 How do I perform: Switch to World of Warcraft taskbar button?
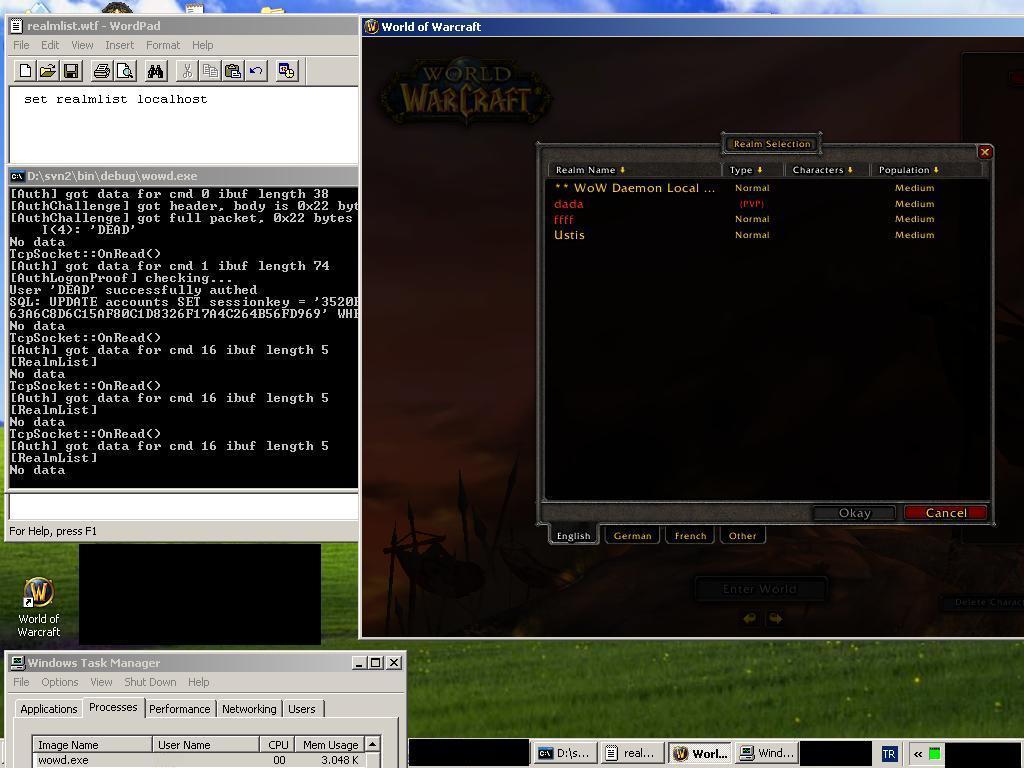(x=700, y=754)
